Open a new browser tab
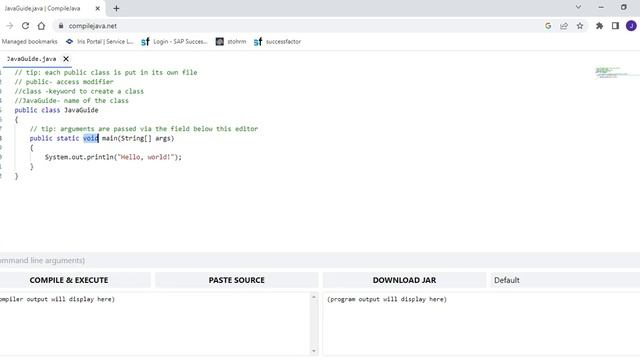640x360 pixels. 116,8
